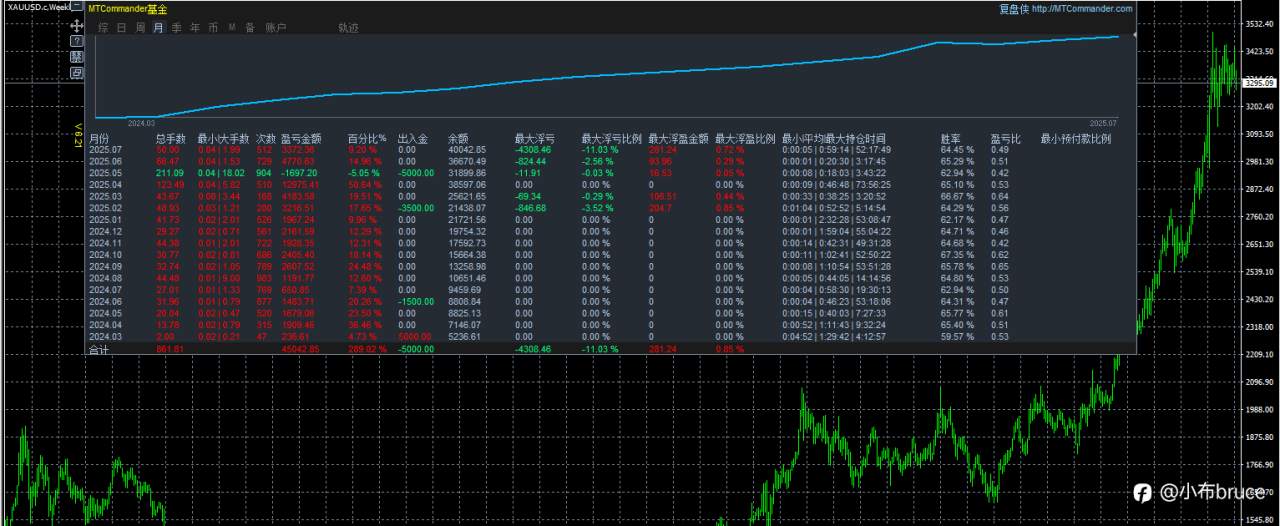Screen dimensions: 1280x526
Task: Select the 2024.09 month row
Action: pos(612,267)
